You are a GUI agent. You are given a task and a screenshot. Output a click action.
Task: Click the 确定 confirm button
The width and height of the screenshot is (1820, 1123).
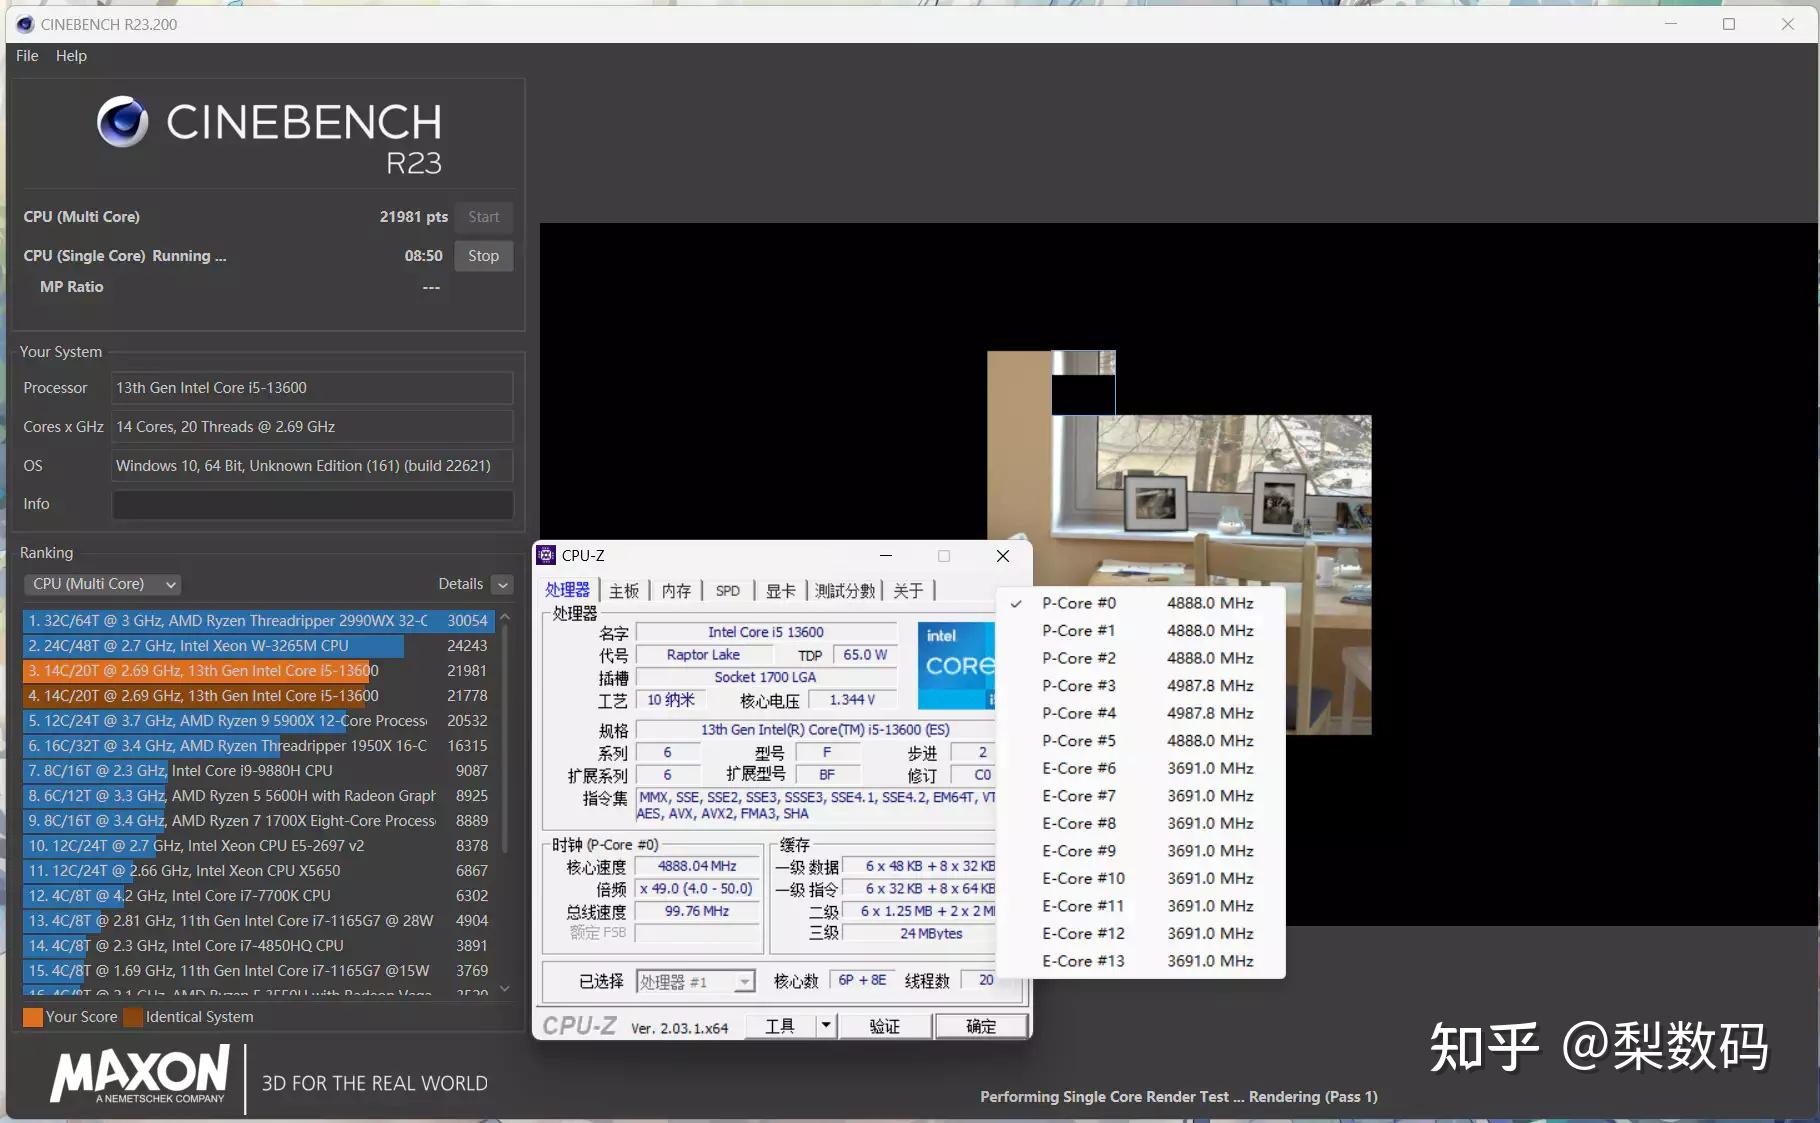click(x=981, y=1026)
